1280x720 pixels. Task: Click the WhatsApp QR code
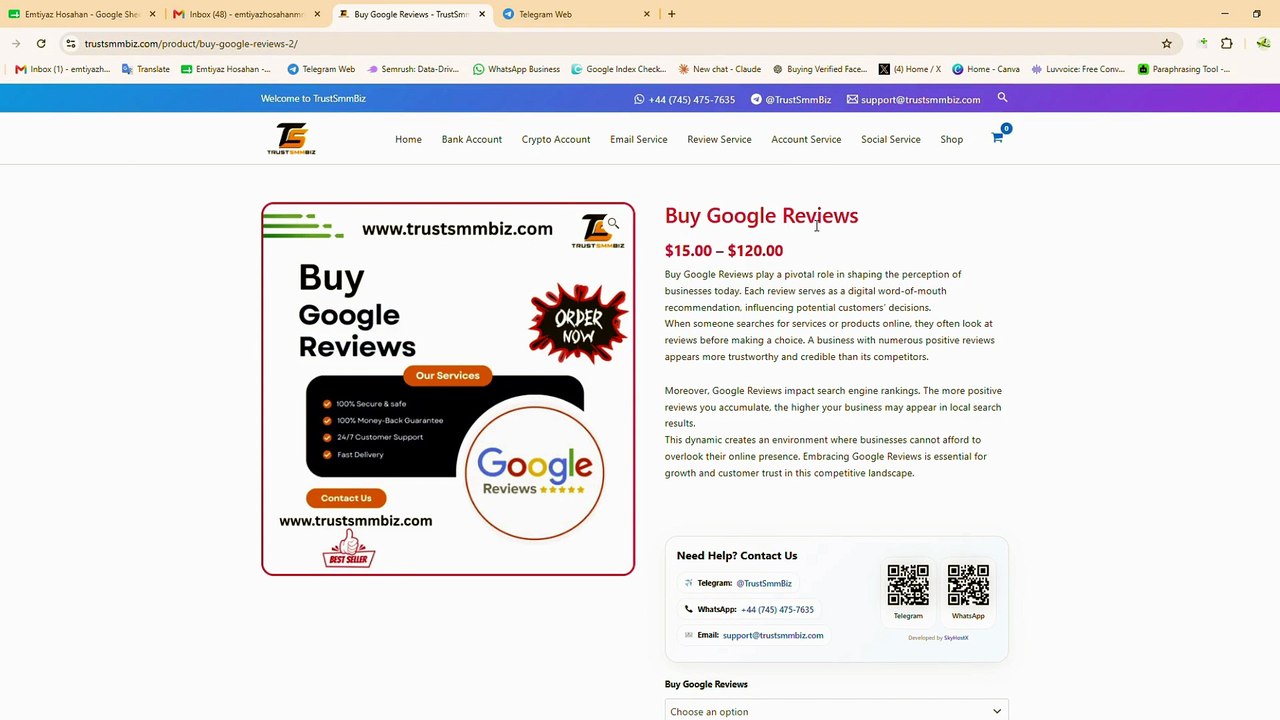coord(968,585)
